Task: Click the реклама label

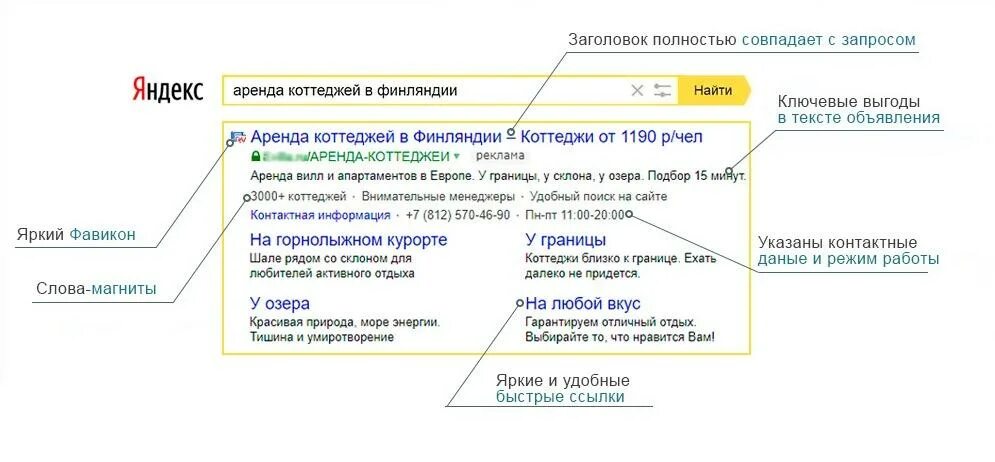Action: [500, 156]
